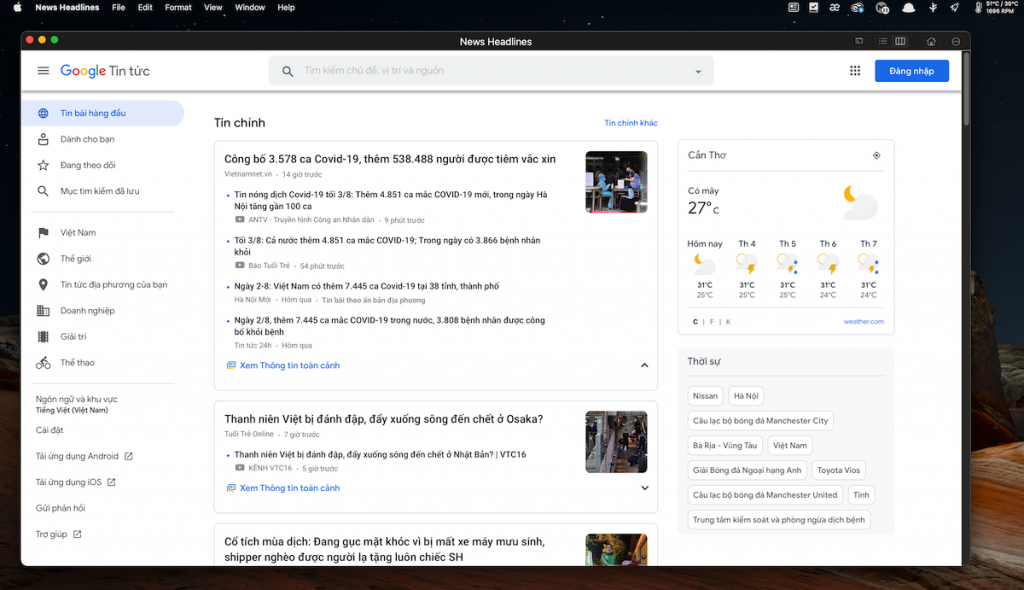
Task: Expand the Osaka article chevron
Action: point(644,488)
